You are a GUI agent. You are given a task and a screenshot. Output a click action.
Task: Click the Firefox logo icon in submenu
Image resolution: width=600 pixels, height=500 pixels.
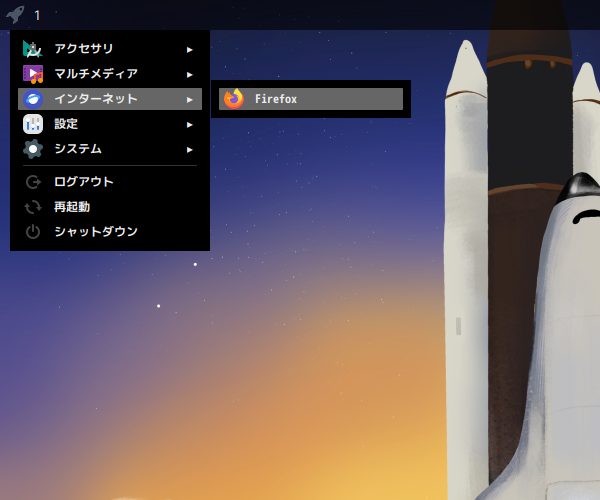coord(234,99)
